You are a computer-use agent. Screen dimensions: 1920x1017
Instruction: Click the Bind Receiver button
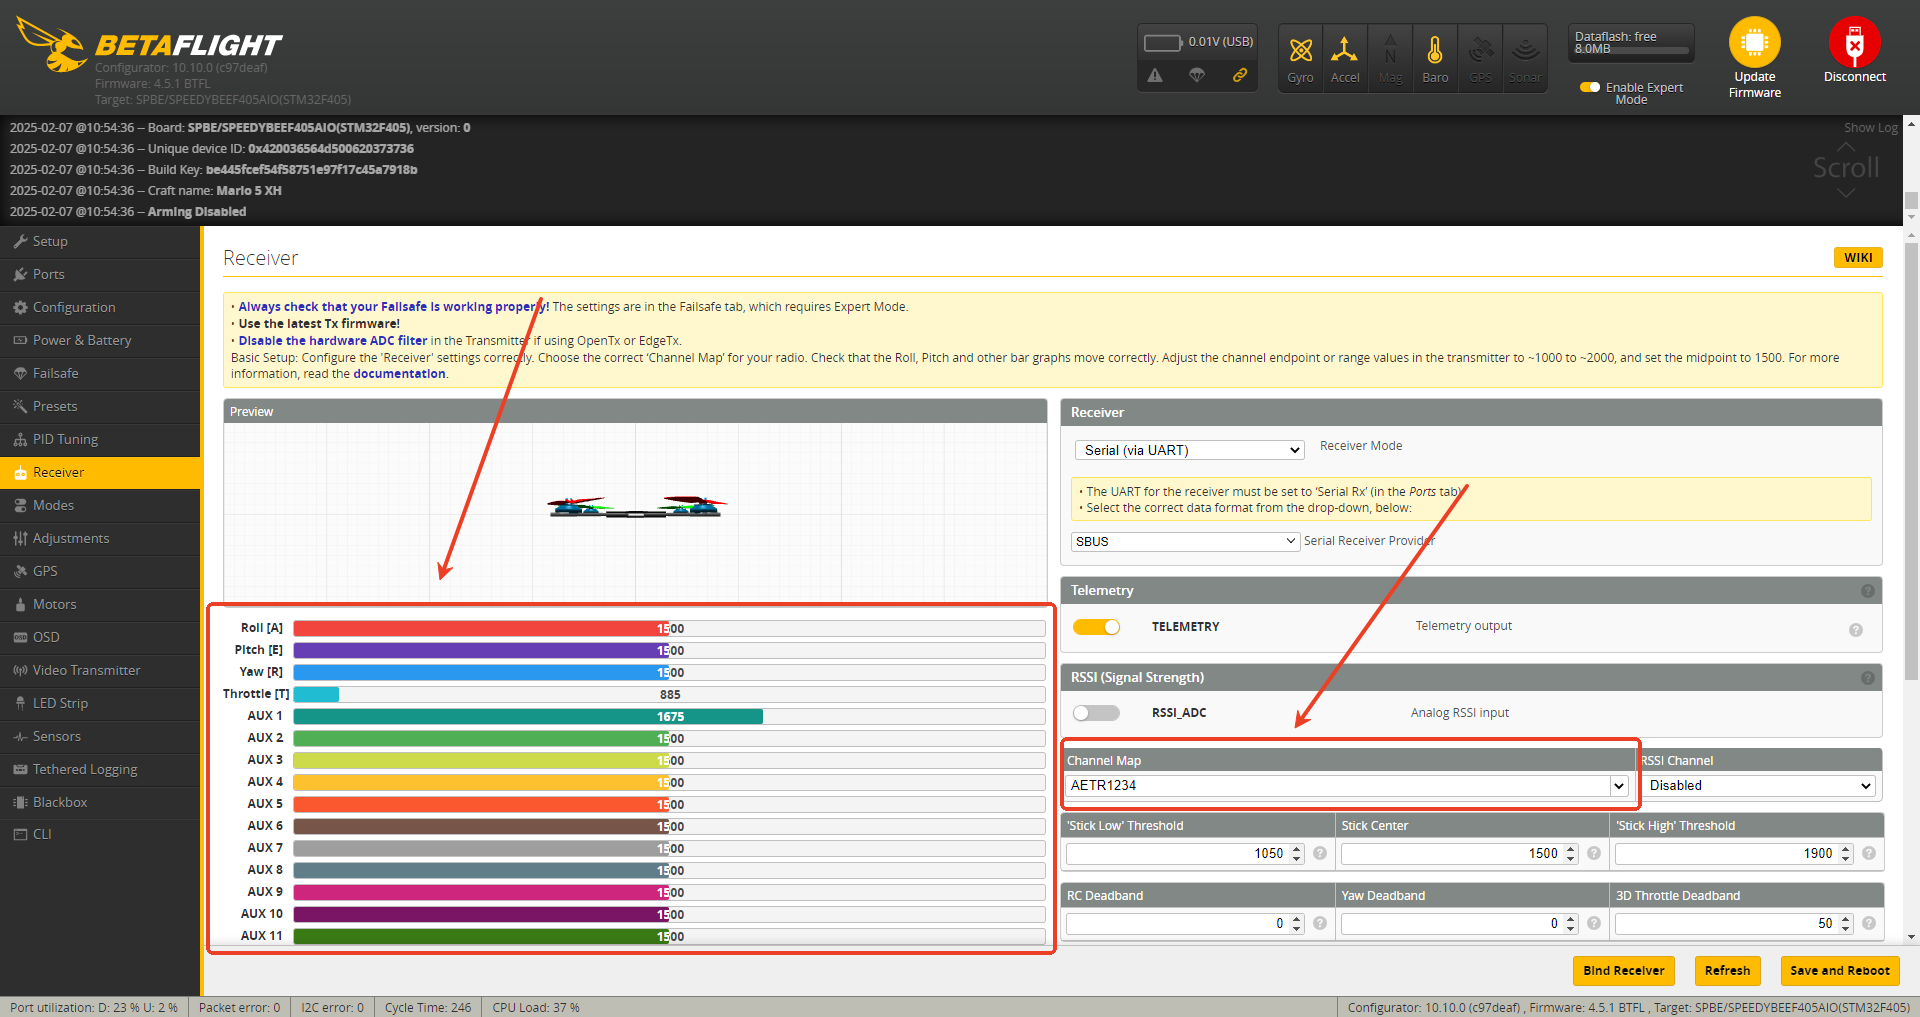1624,970
